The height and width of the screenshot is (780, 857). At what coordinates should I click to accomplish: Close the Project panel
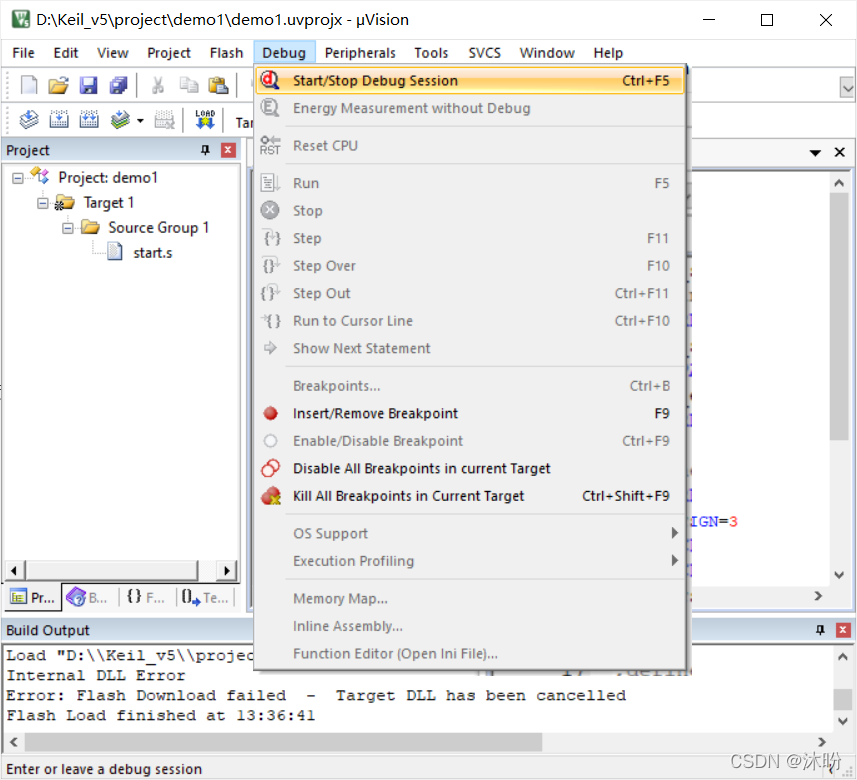click(228, 150)
